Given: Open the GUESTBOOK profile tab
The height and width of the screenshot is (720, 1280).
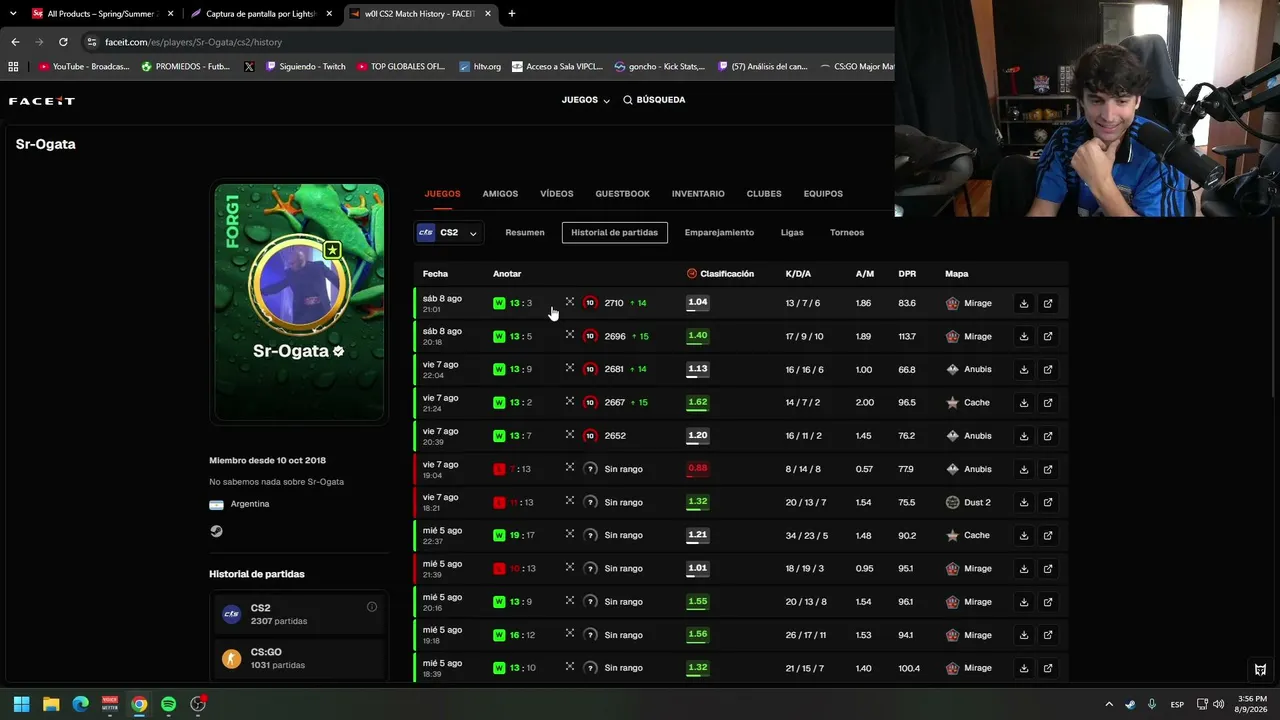Looking at the screenshot, I should tap(622, 194).
